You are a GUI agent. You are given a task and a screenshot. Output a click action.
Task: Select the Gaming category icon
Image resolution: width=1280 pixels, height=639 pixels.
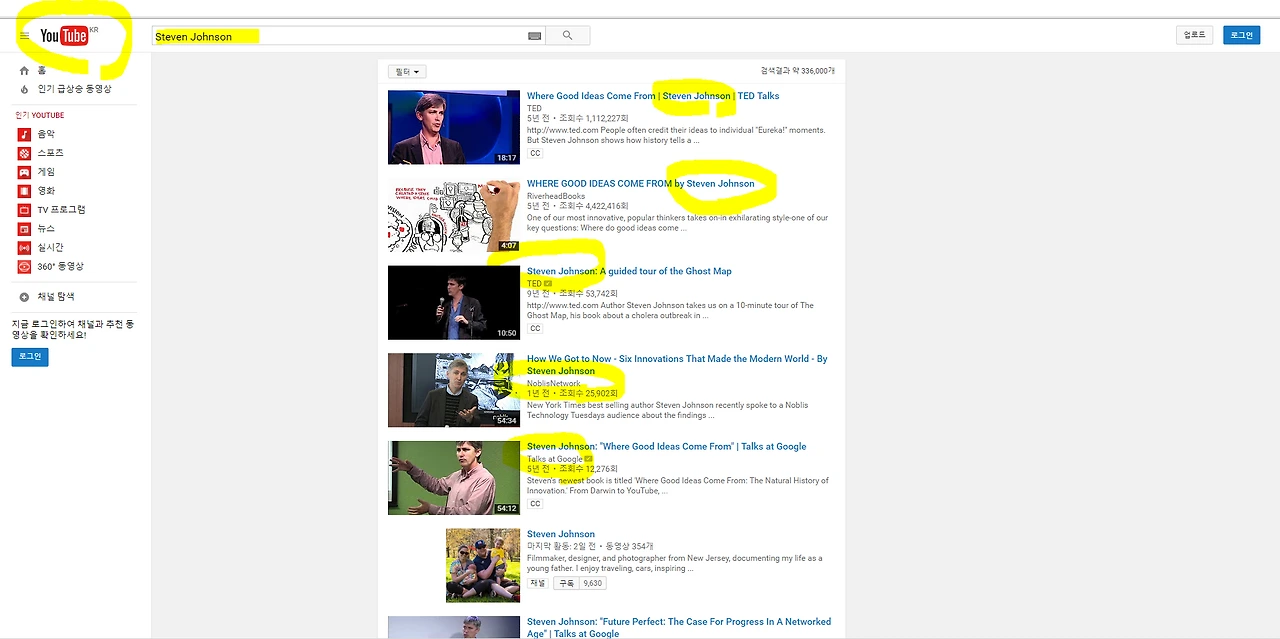25,172
